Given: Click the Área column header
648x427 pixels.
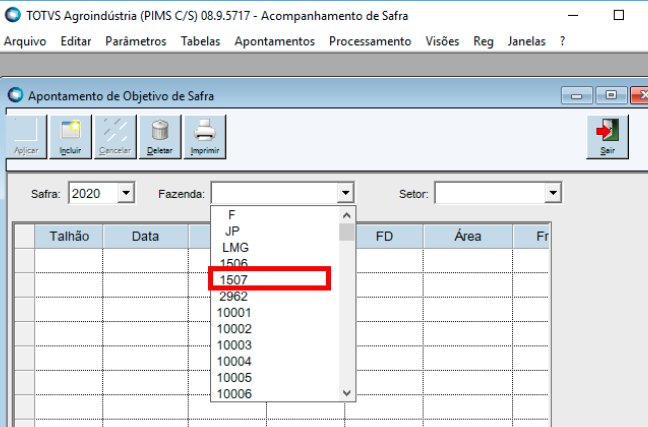Looking at the screenshot, I should point(468,236).
